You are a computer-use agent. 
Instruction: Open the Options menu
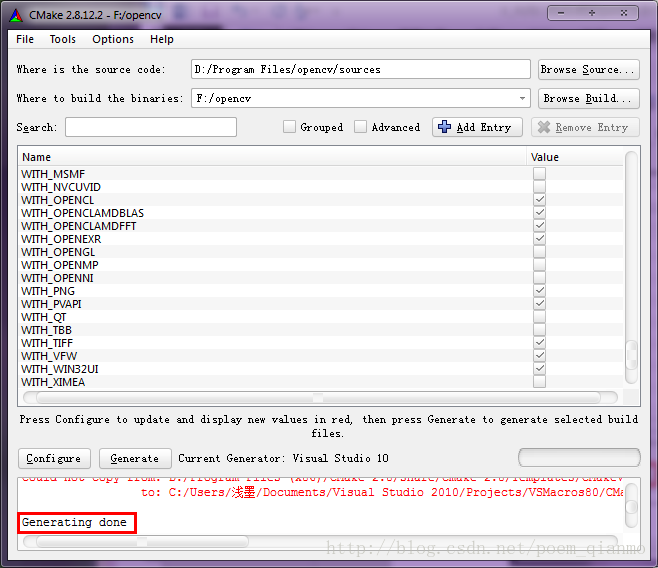coord(113,39)
